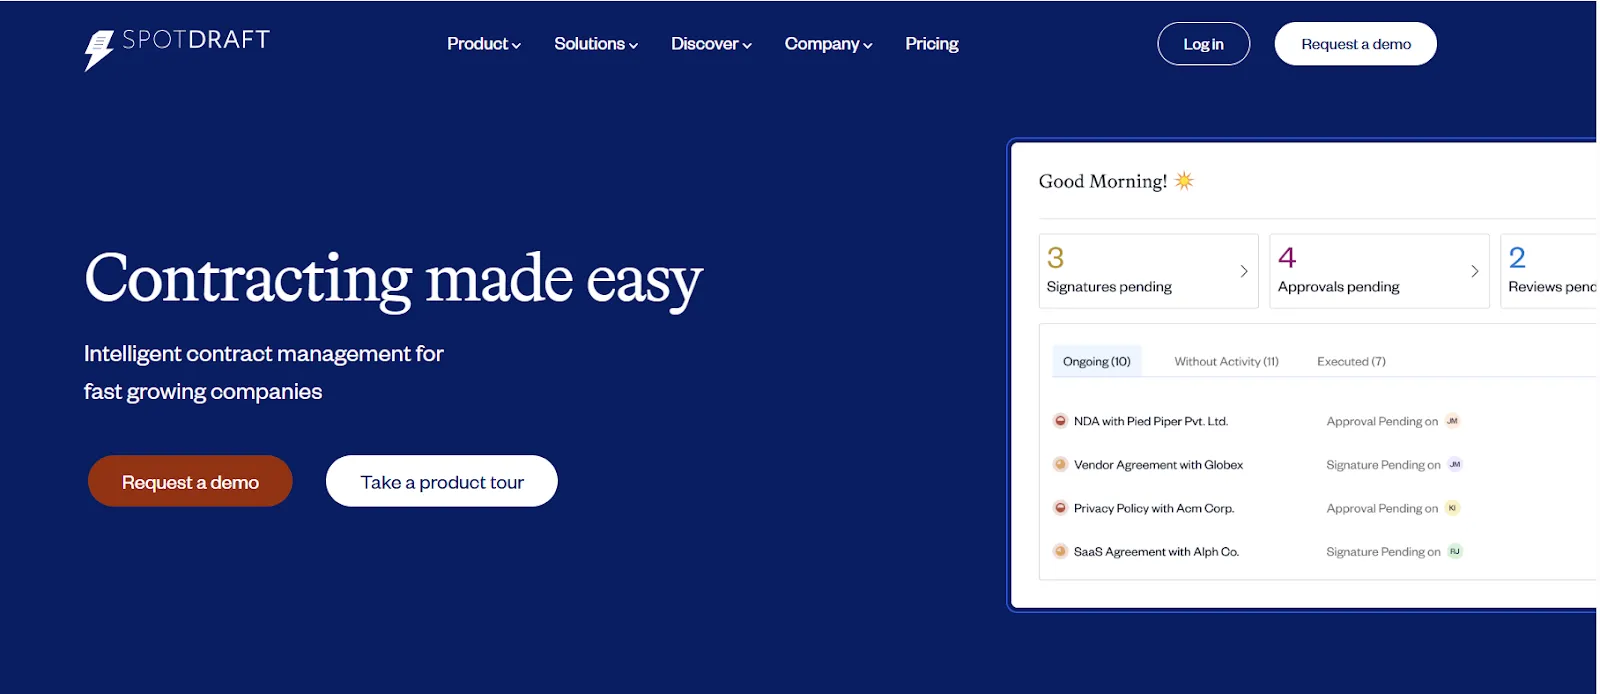Go to the Pricing page
This screenshot has height=694, width=1600.
(x=932, y=44)
